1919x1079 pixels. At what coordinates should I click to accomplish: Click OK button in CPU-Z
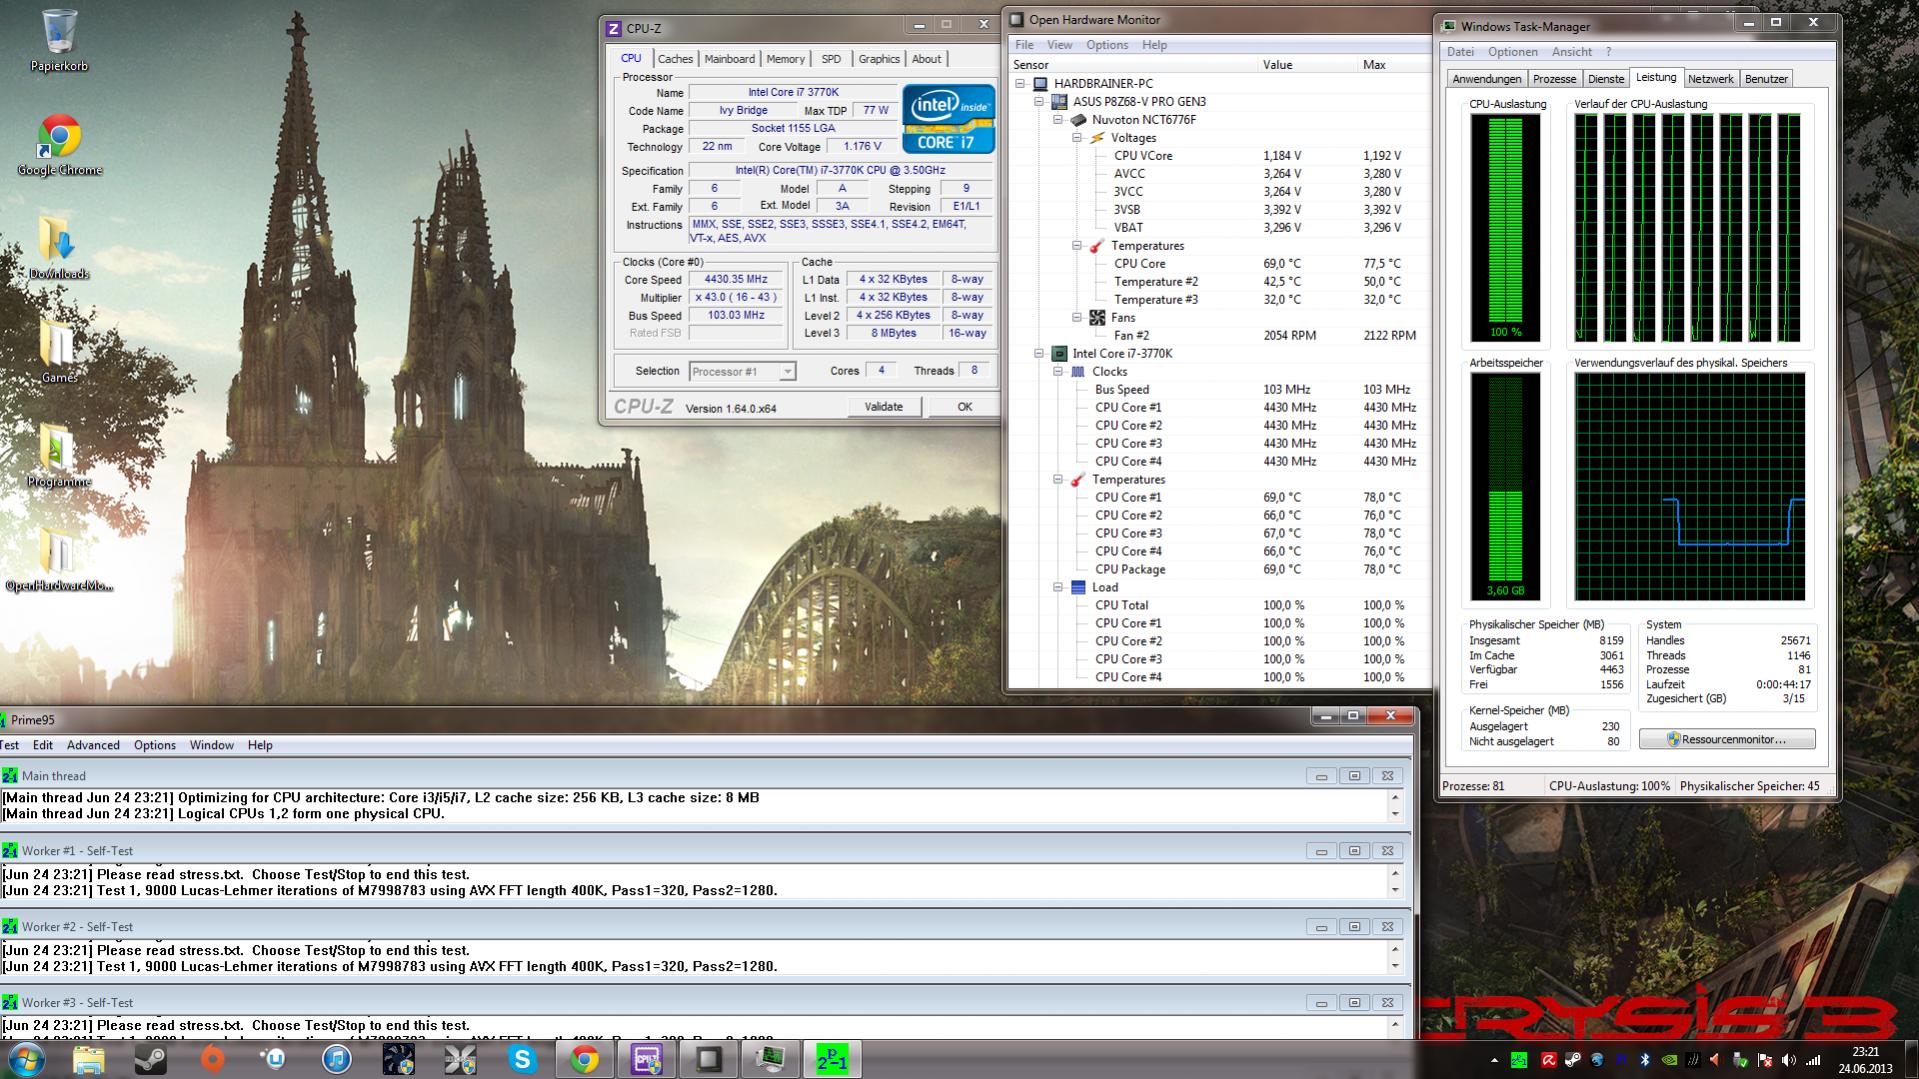(964, 407)
